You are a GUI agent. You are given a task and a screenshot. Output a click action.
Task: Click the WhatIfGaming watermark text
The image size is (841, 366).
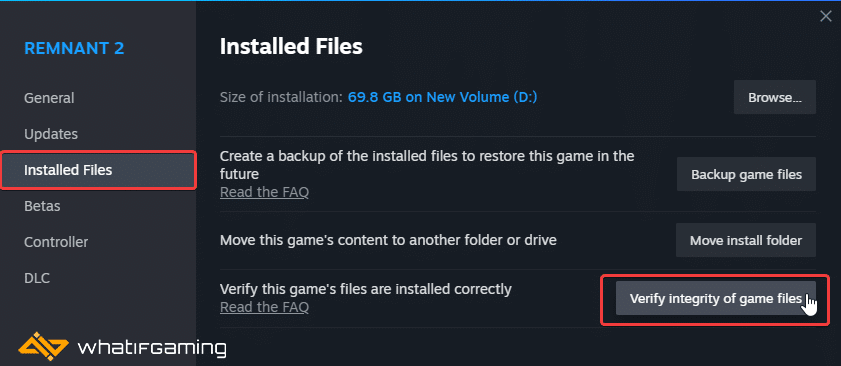click(x=152, y=348)
